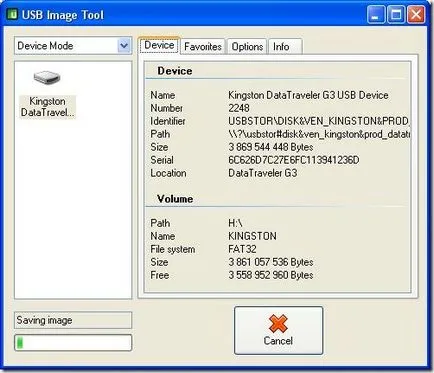
Task: Click the volume path 'H:\'
Action: coord(235,223)
